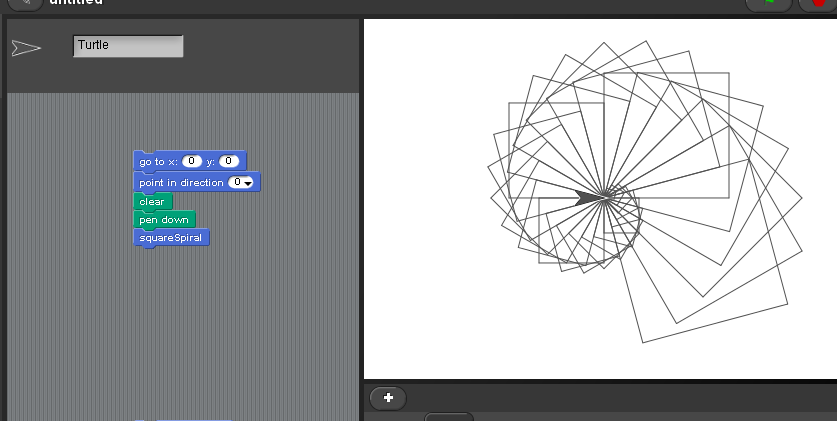Click the 'squareSpiral' custom block
837x421 pixels.
point(171,238)
